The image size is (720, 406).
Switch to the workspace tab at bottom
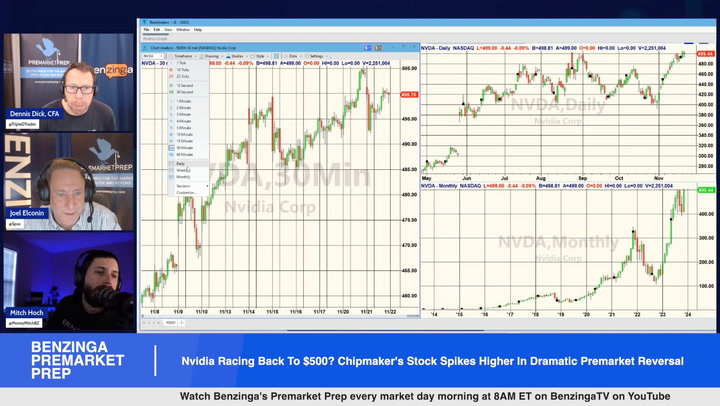(170, 323)
